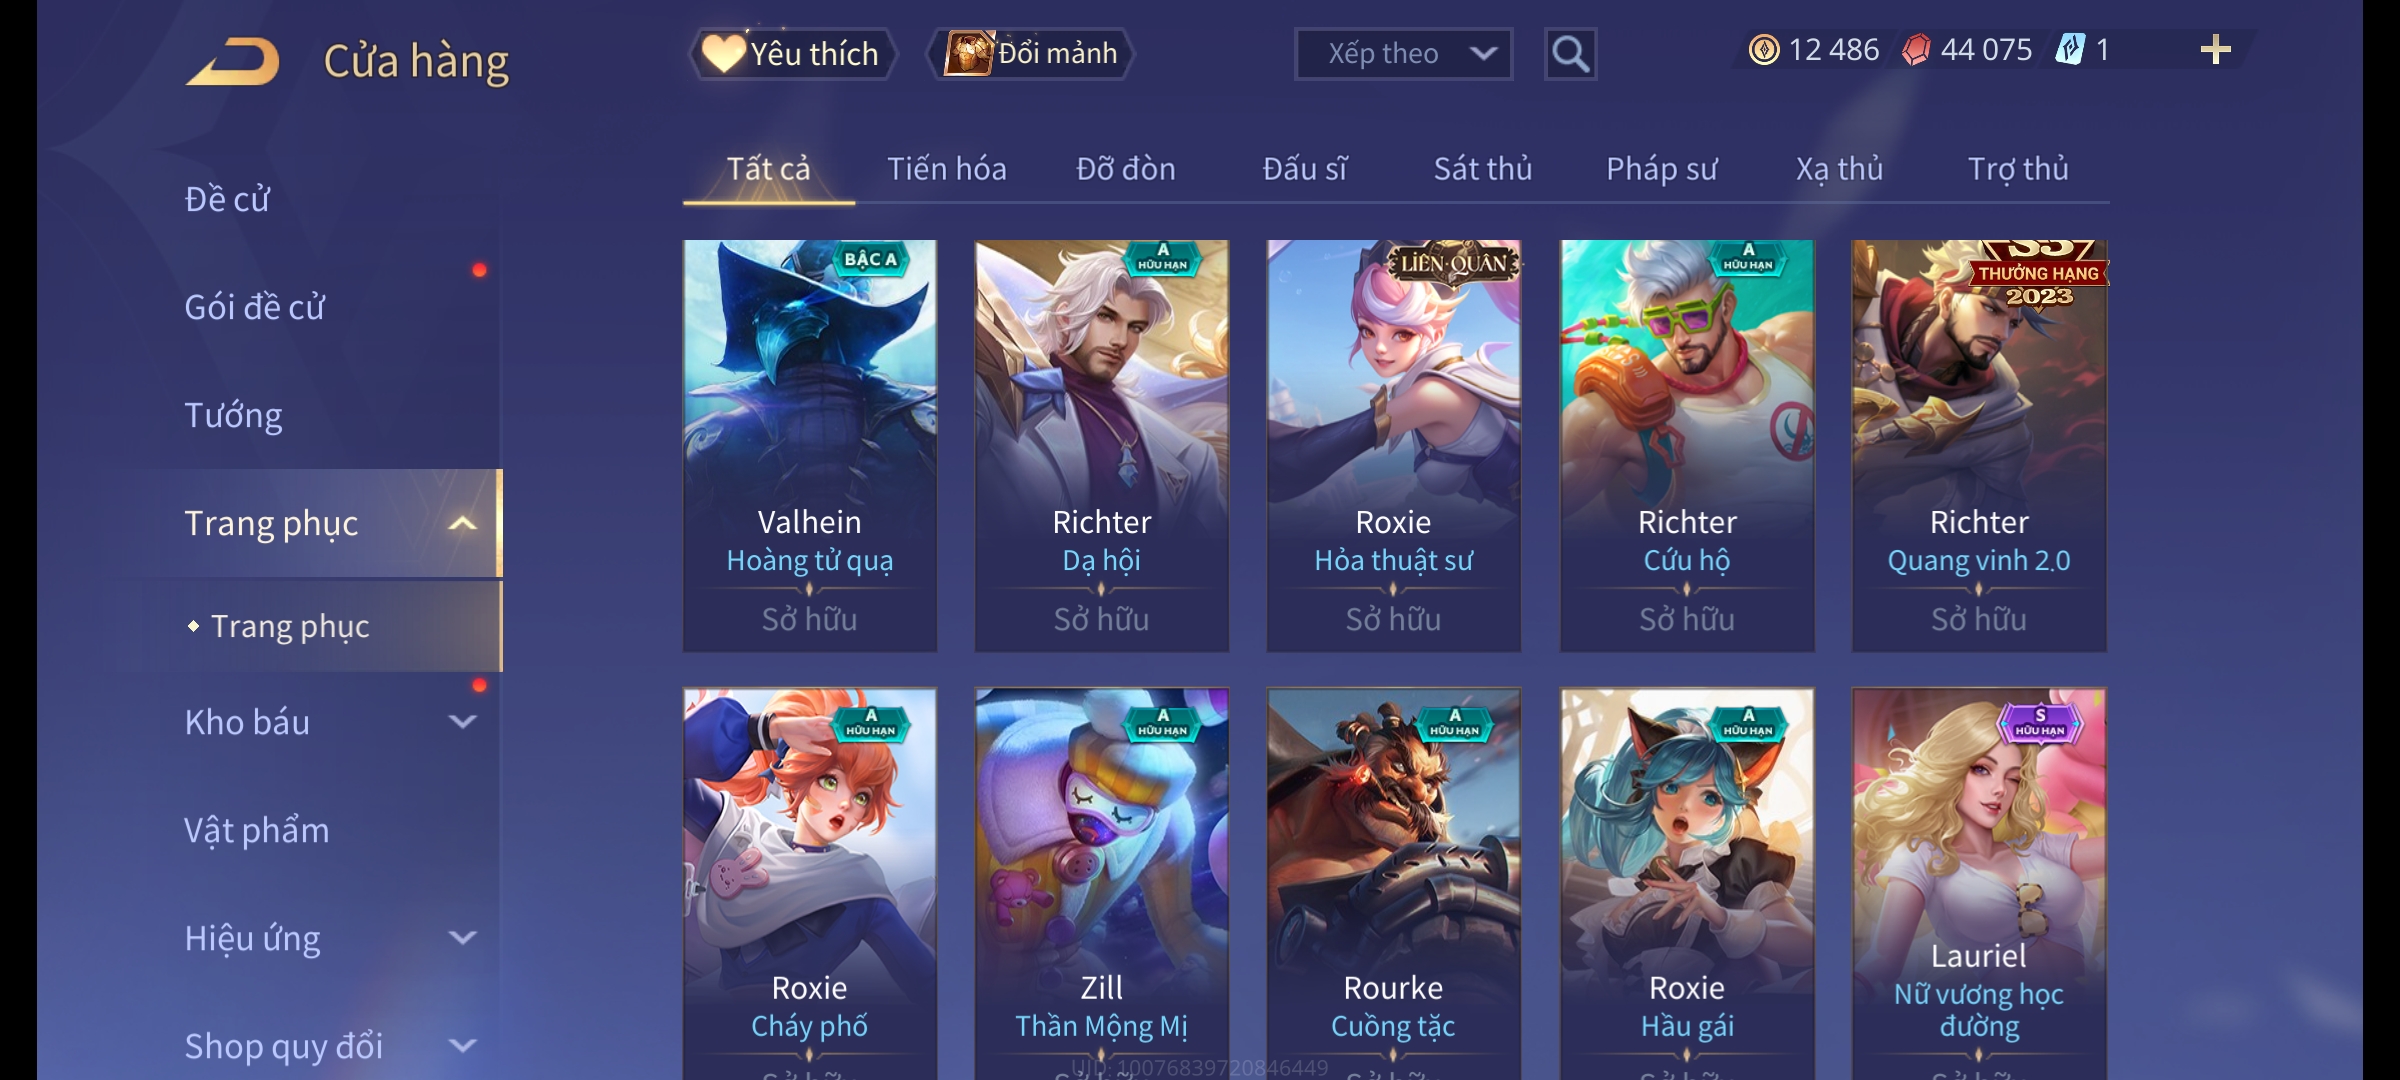Switch to the Tiến hóa tab
Viewport: 2400px width, 1080px height.
[946, 169]
